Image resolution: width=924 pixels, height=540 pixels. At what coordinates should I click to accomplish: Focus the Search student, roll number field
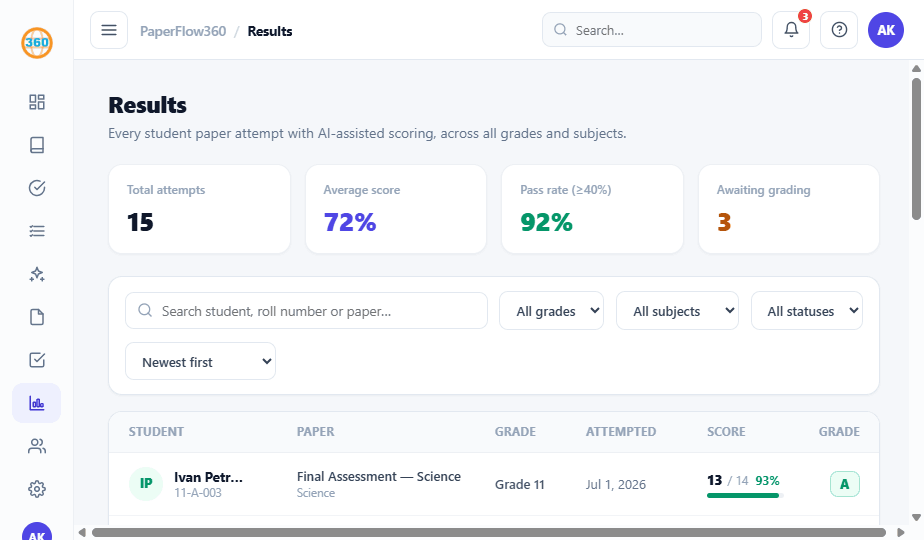306,311
